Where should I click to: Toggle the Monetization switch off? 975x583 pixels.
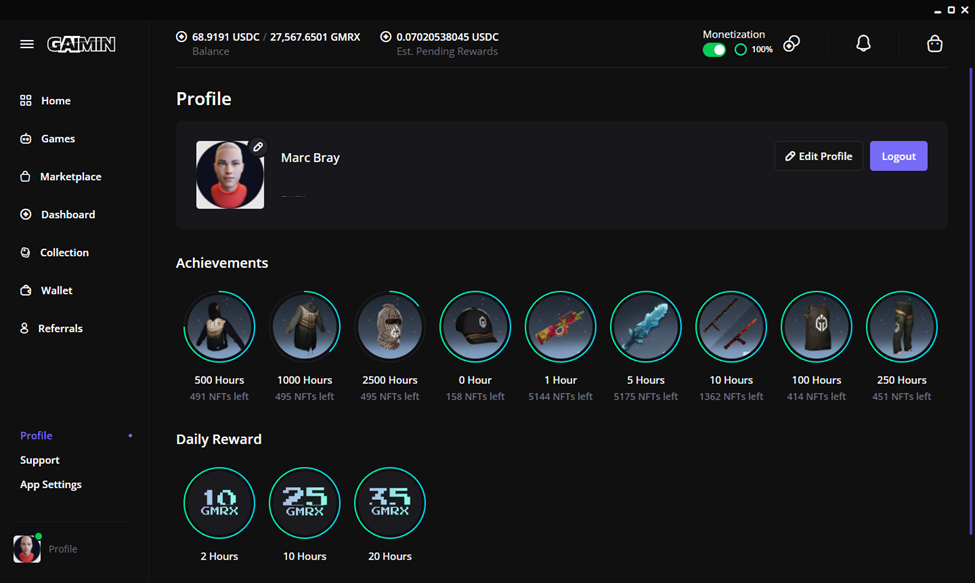(x=714, y=50)
